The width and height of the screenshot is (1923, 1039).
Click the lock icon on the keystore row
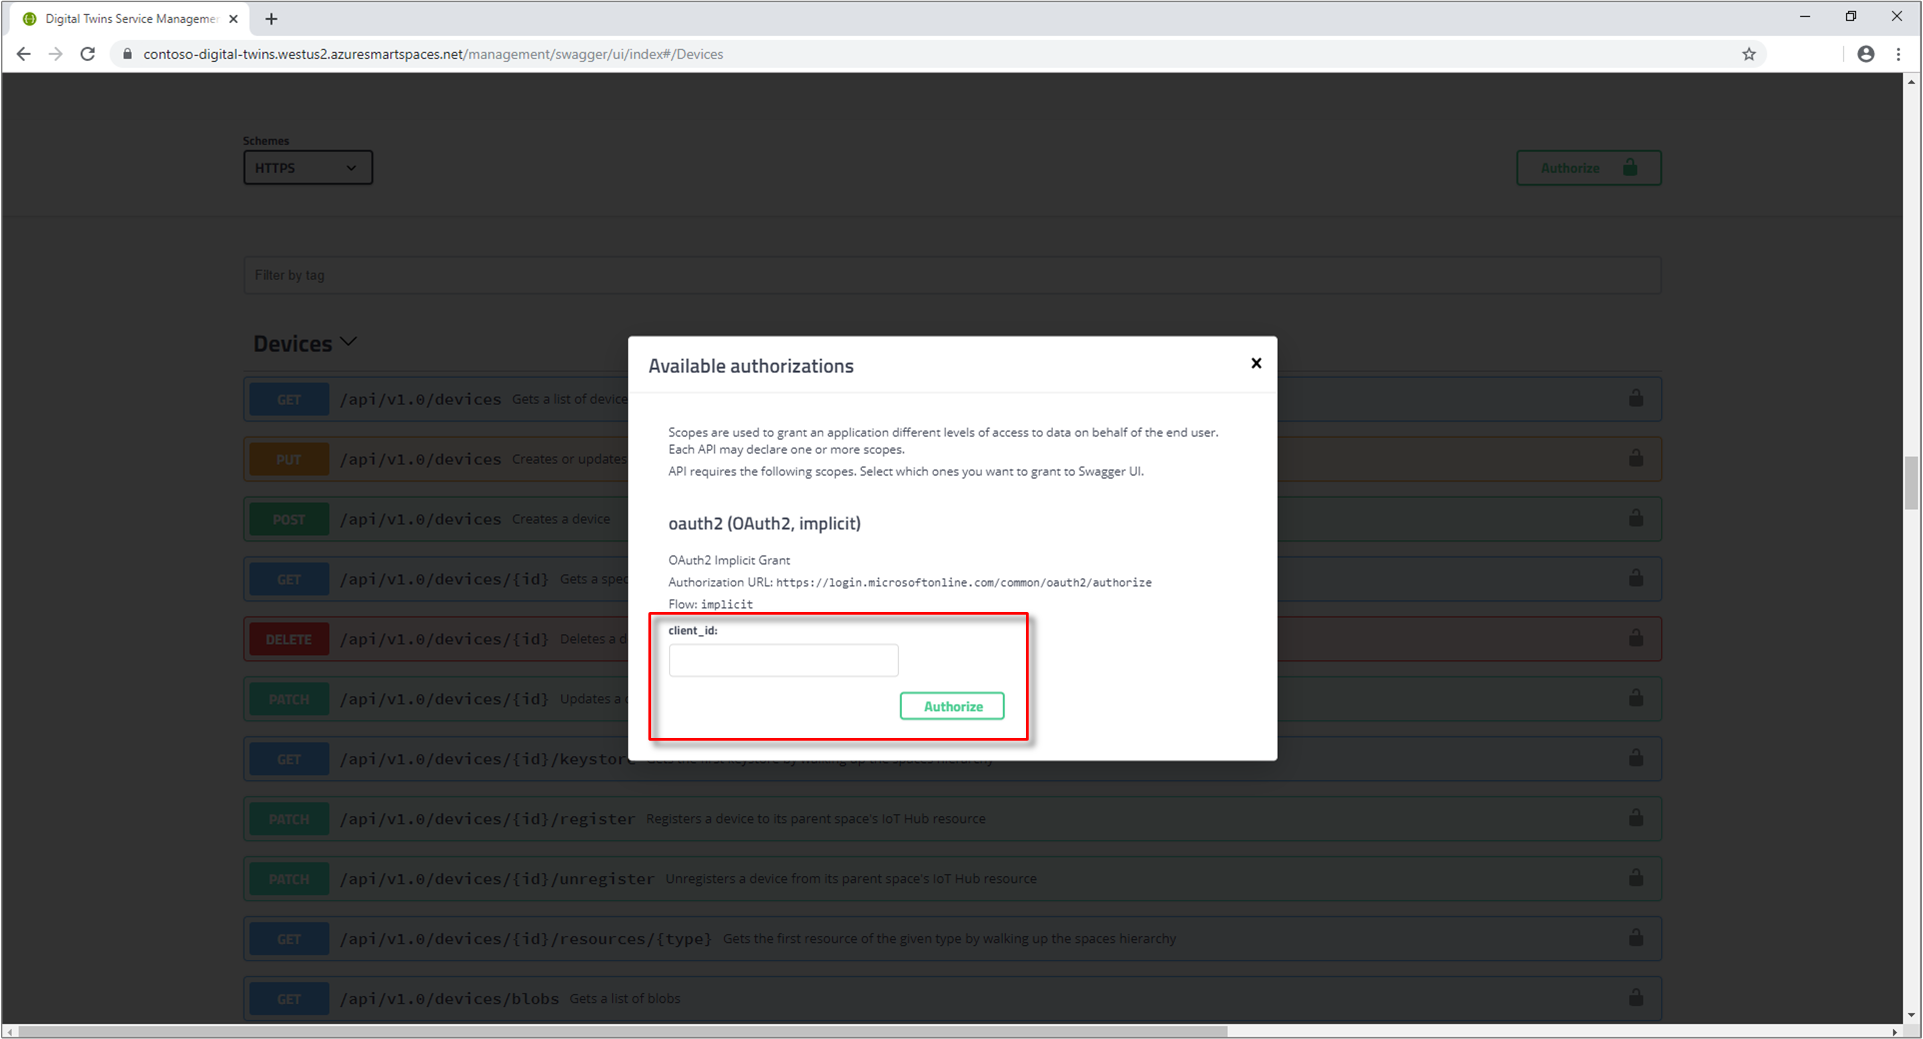pos(1636,758)
